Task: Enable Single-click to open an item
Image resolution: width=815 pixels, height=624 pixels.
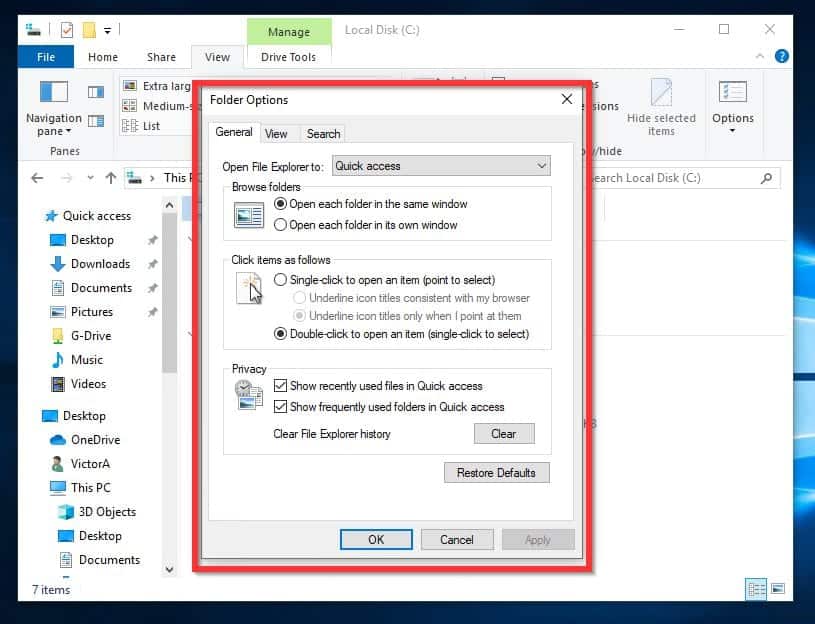Action: coord(281,280)
